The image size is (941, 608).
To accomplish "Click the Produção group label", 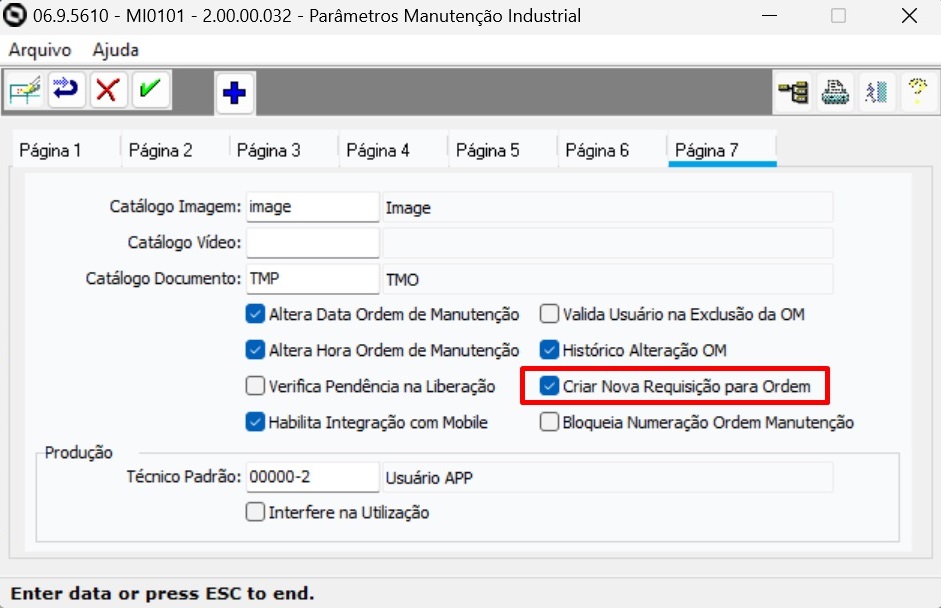I will pos(79,453).
